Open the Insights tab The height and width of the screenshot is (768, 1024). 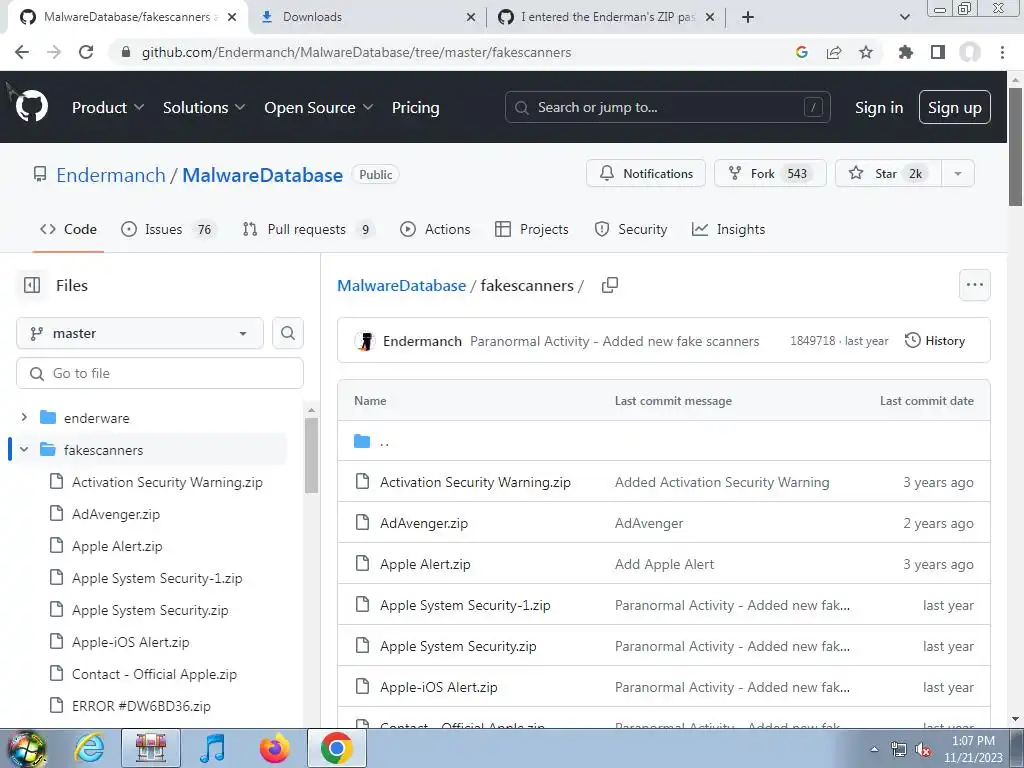(728, 229)
